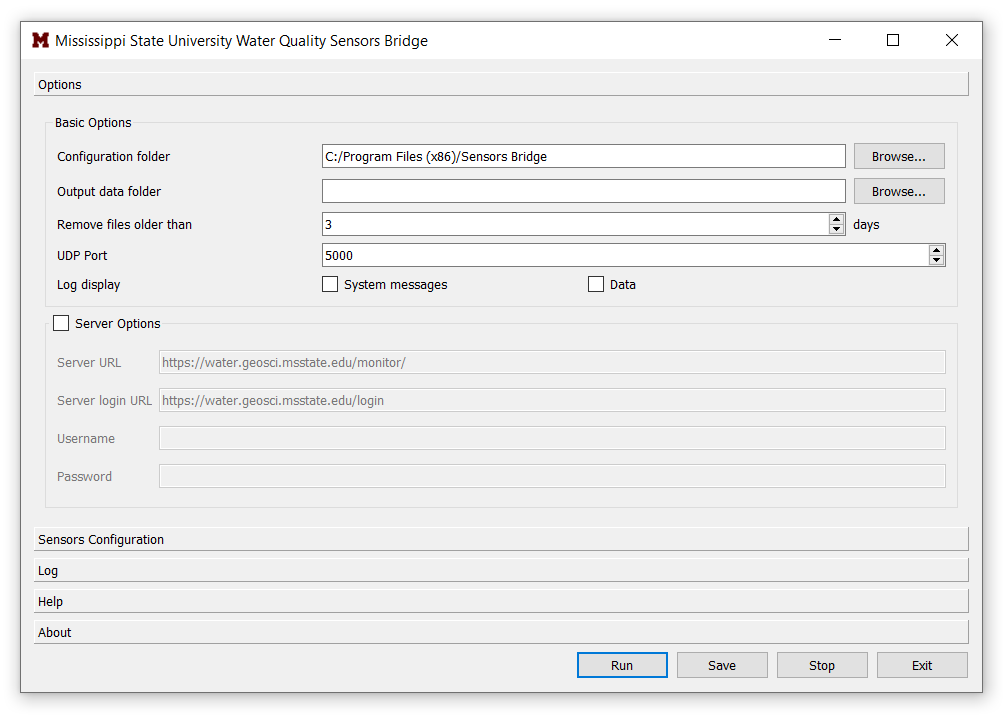
Task: Increase days with the up arrow
Action: coord(836,219)
